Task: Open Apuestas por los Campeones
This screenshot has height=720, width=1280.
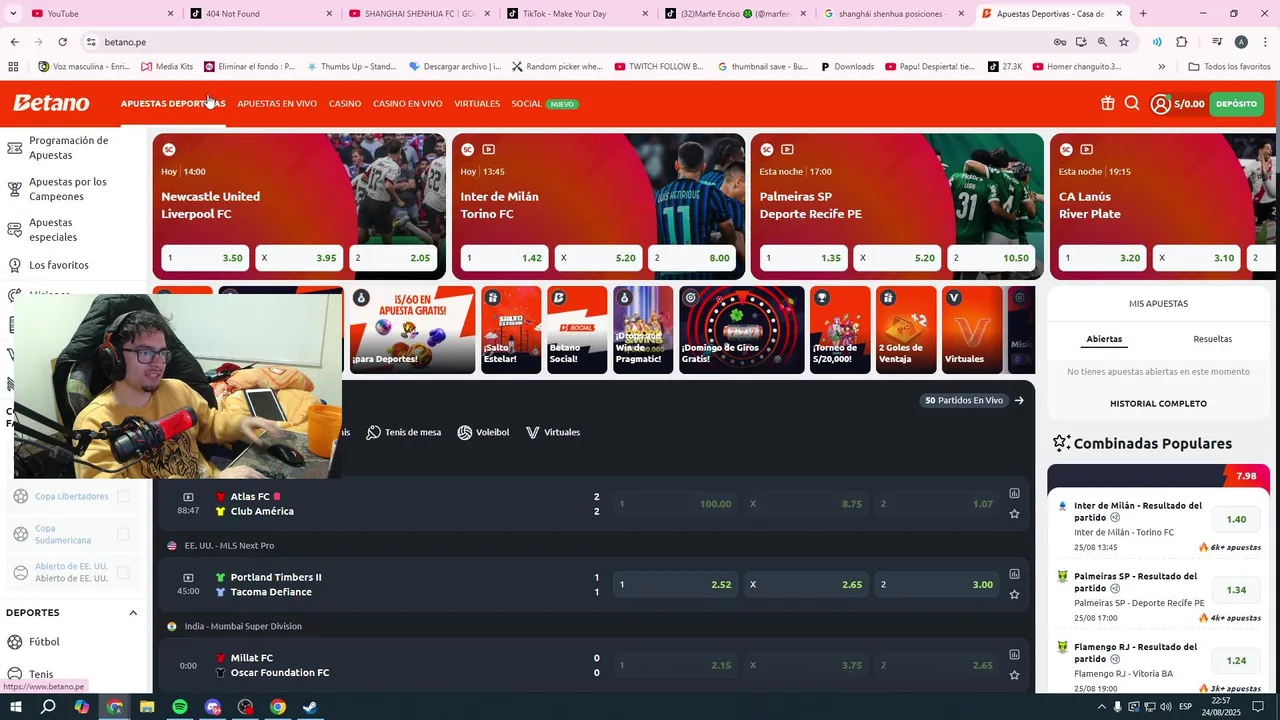Action: 68,189
